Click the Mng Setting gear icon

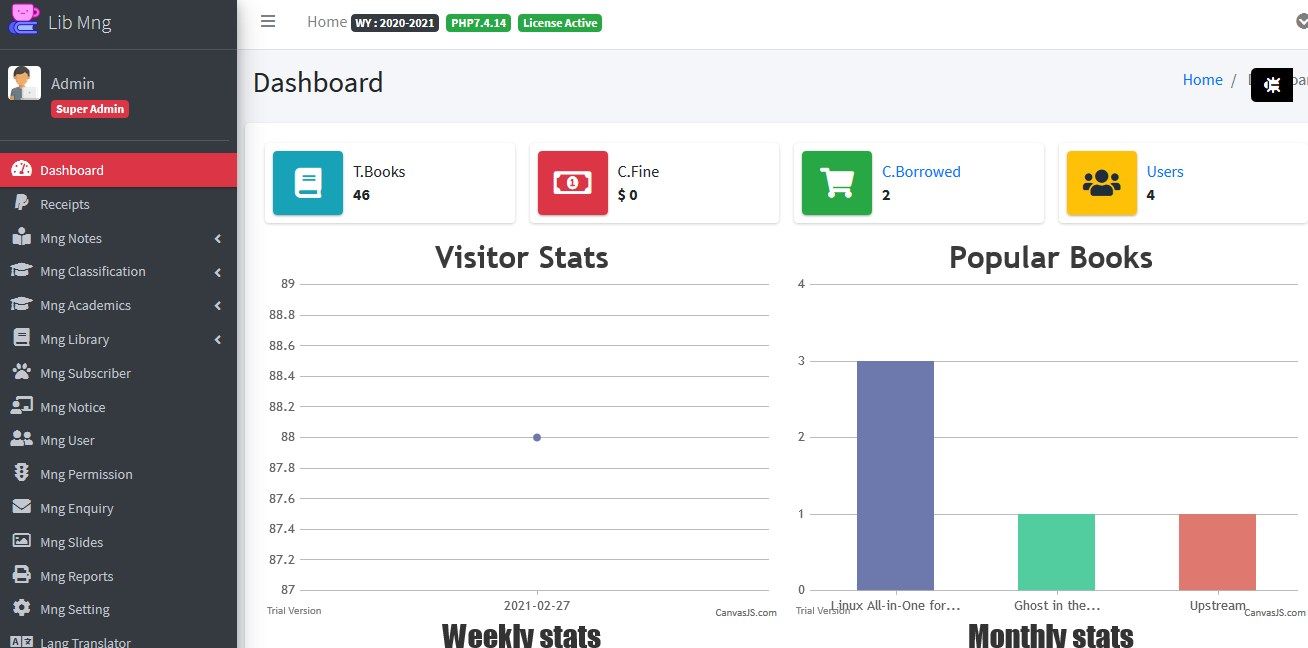(x=21, y=608)
